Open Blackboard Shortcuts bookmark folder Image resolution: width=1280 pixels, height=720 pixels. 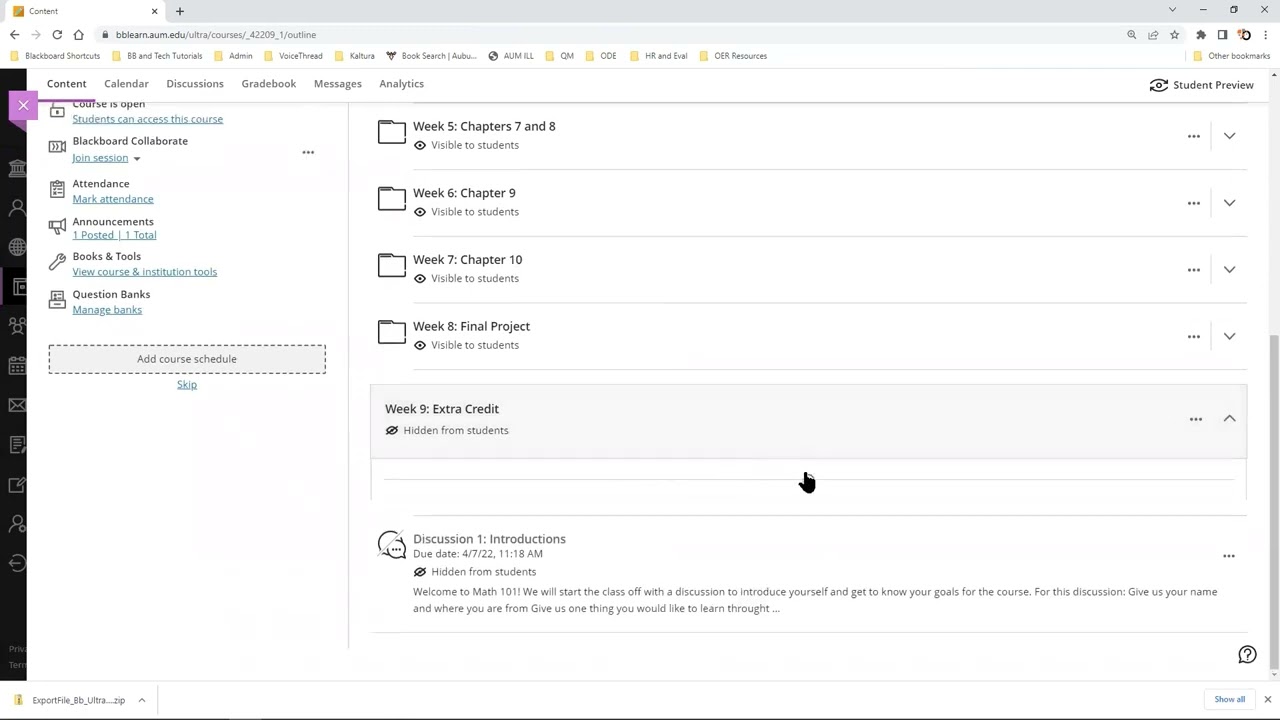(56, 56)
